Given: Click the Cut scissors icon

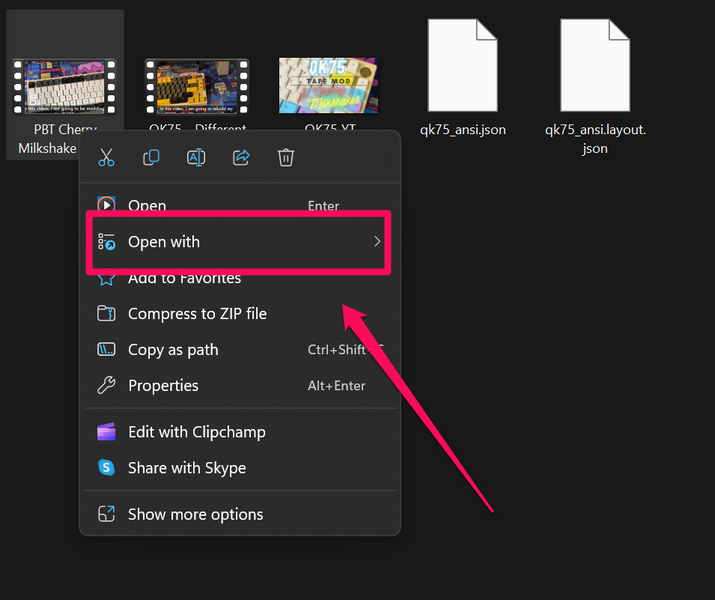Looking at the screenshot, I should [x=106, y=158].
